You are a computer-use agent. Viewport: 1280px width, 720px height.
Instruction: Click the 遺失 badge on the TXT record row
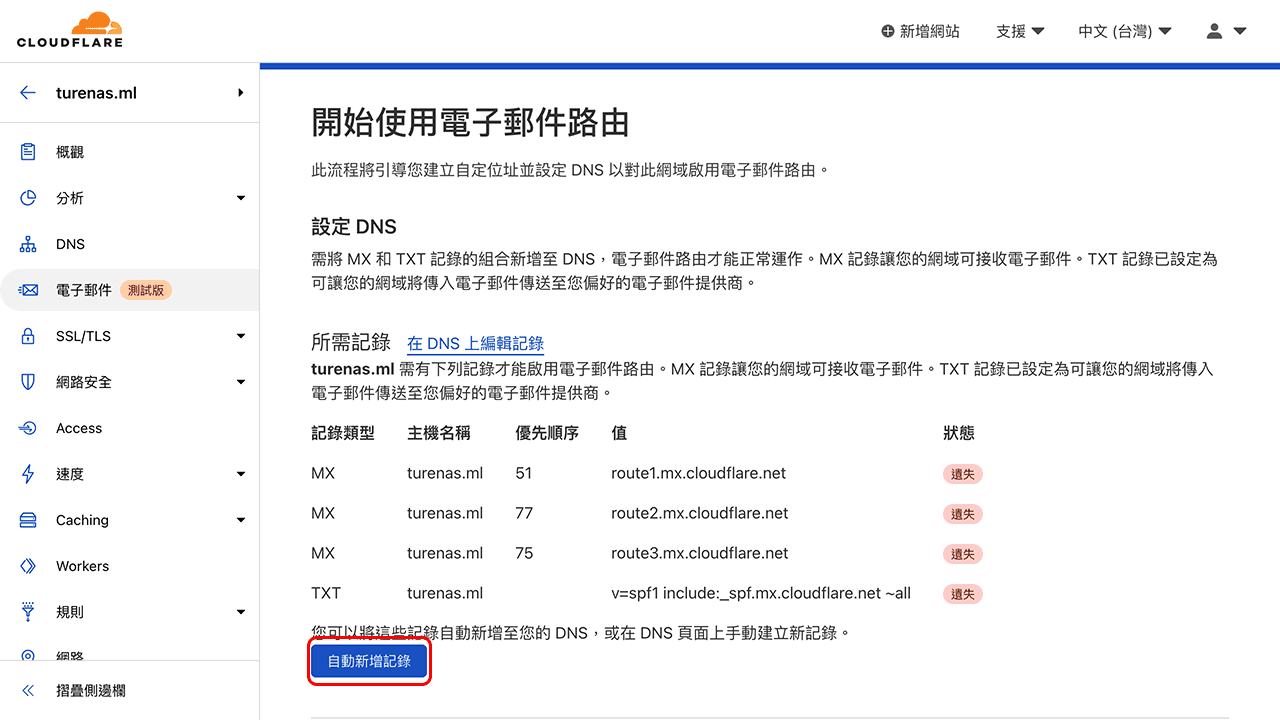pos(961,593)
